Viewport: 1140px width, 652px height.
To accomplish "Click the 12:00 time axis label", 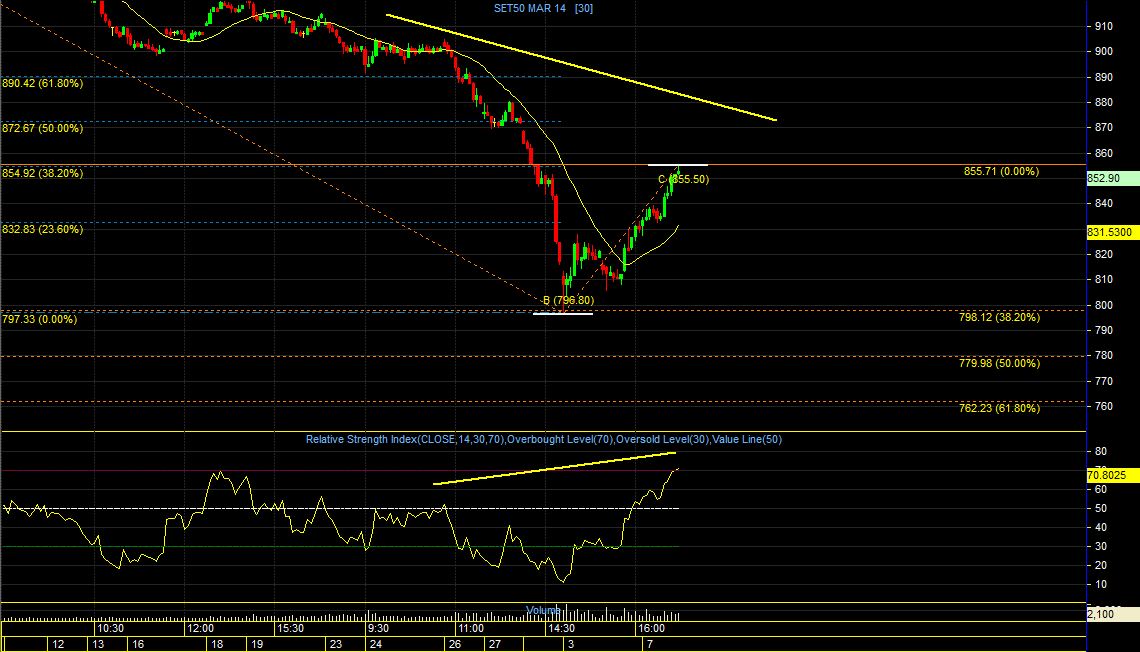I will click(200, 629).
